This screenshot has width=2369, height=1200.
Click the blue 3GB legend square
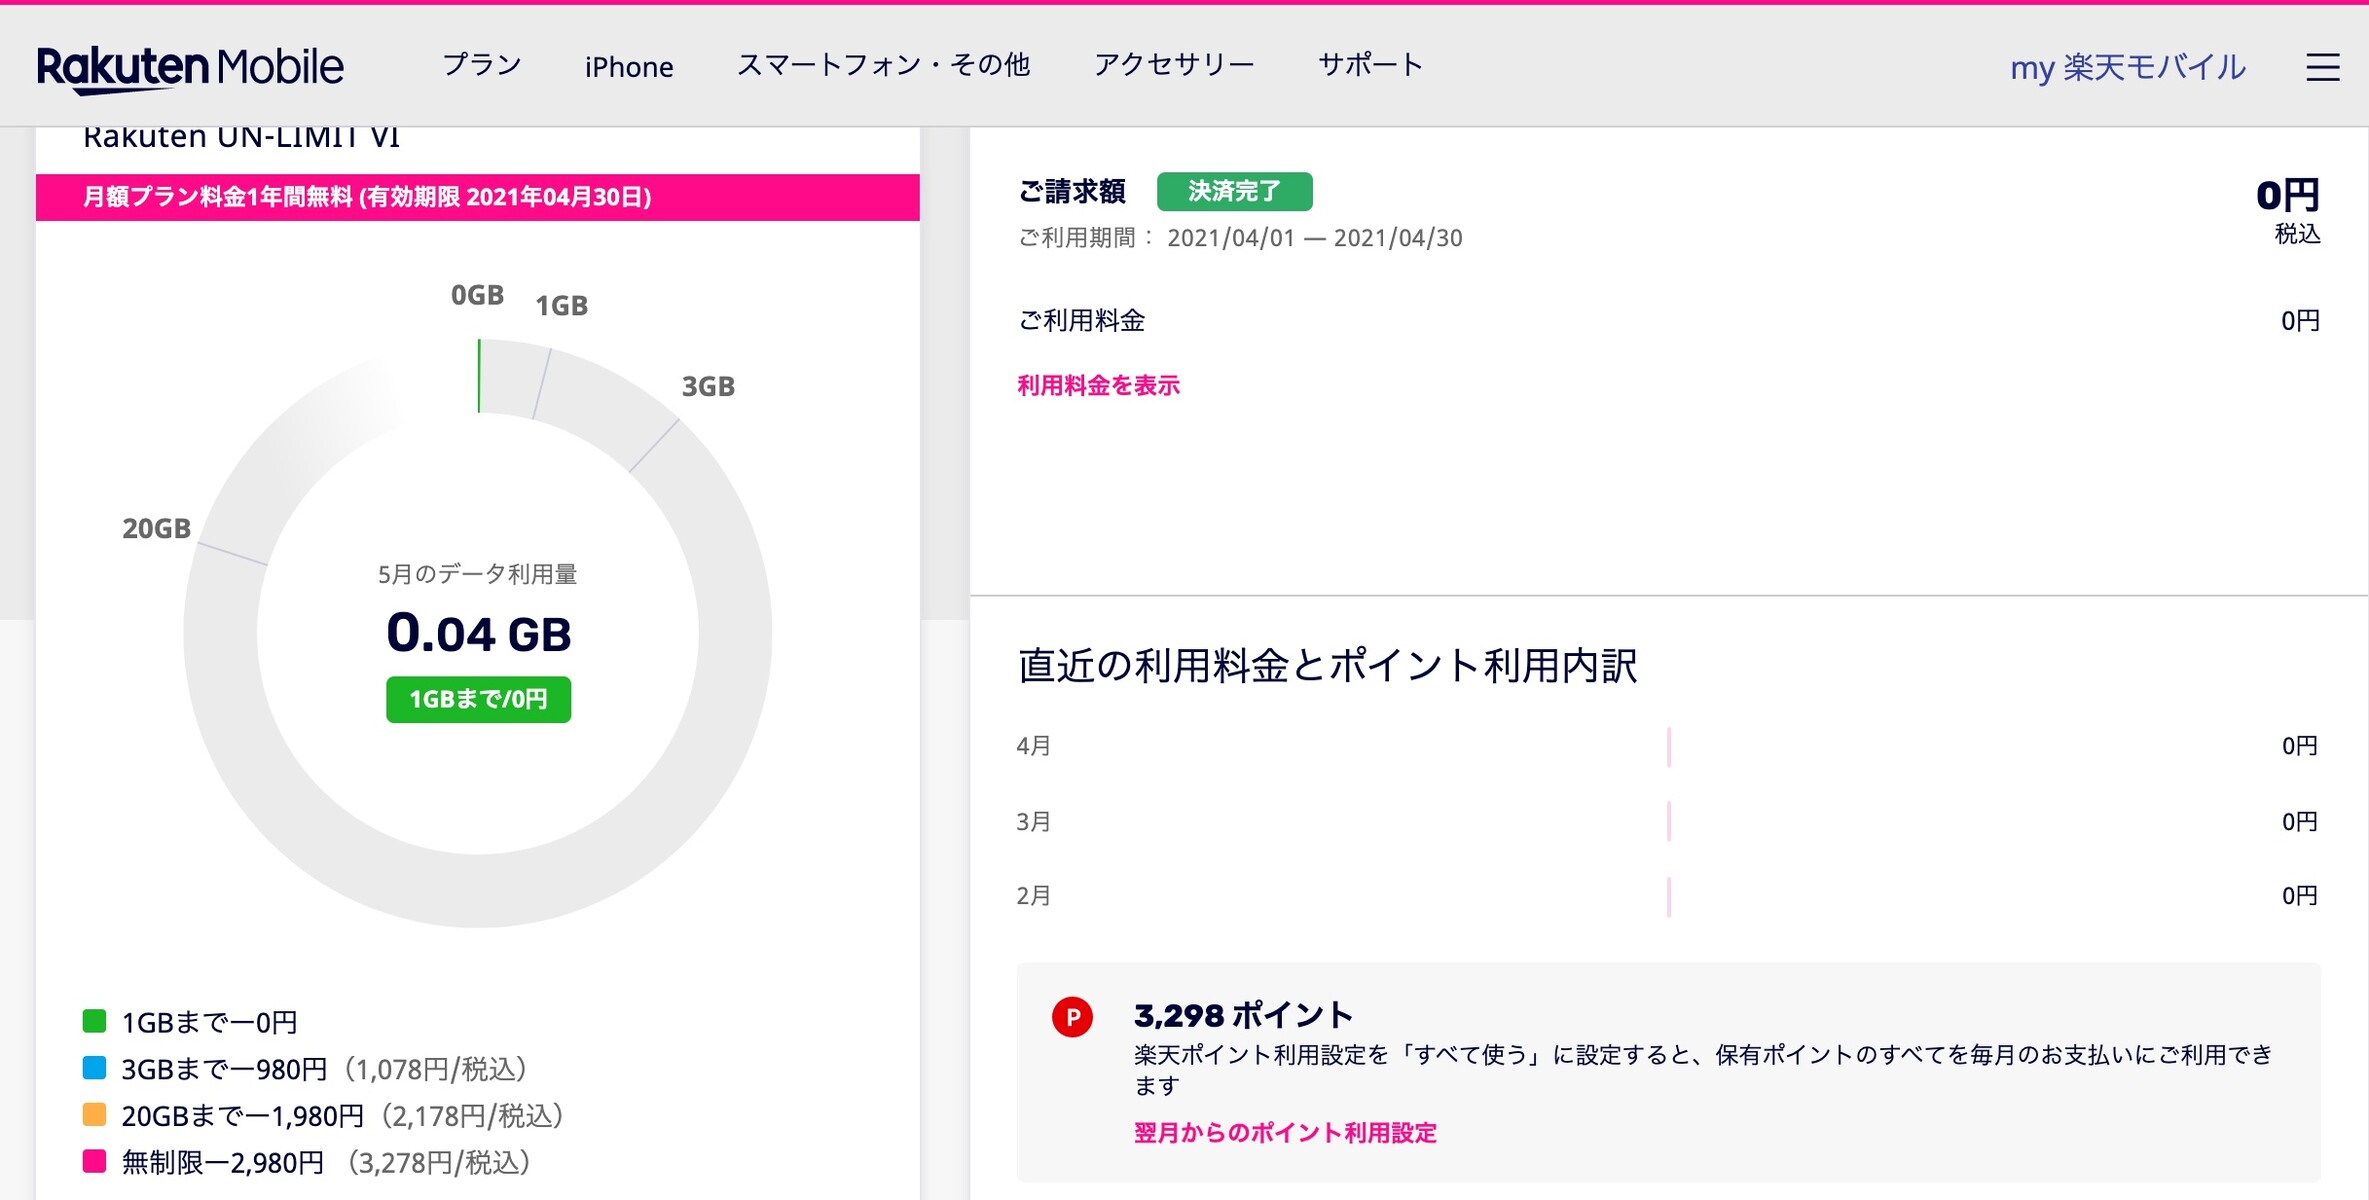(x=94, y=1068)
